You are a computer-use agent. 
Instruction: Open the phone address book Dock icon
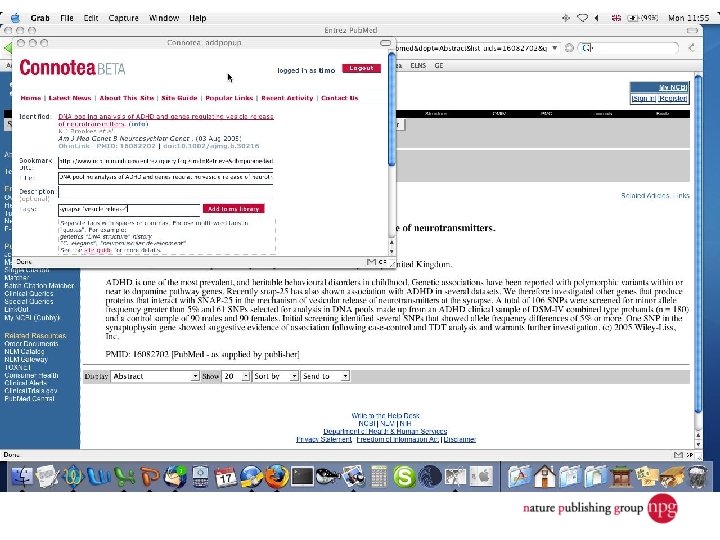point(200,476)
